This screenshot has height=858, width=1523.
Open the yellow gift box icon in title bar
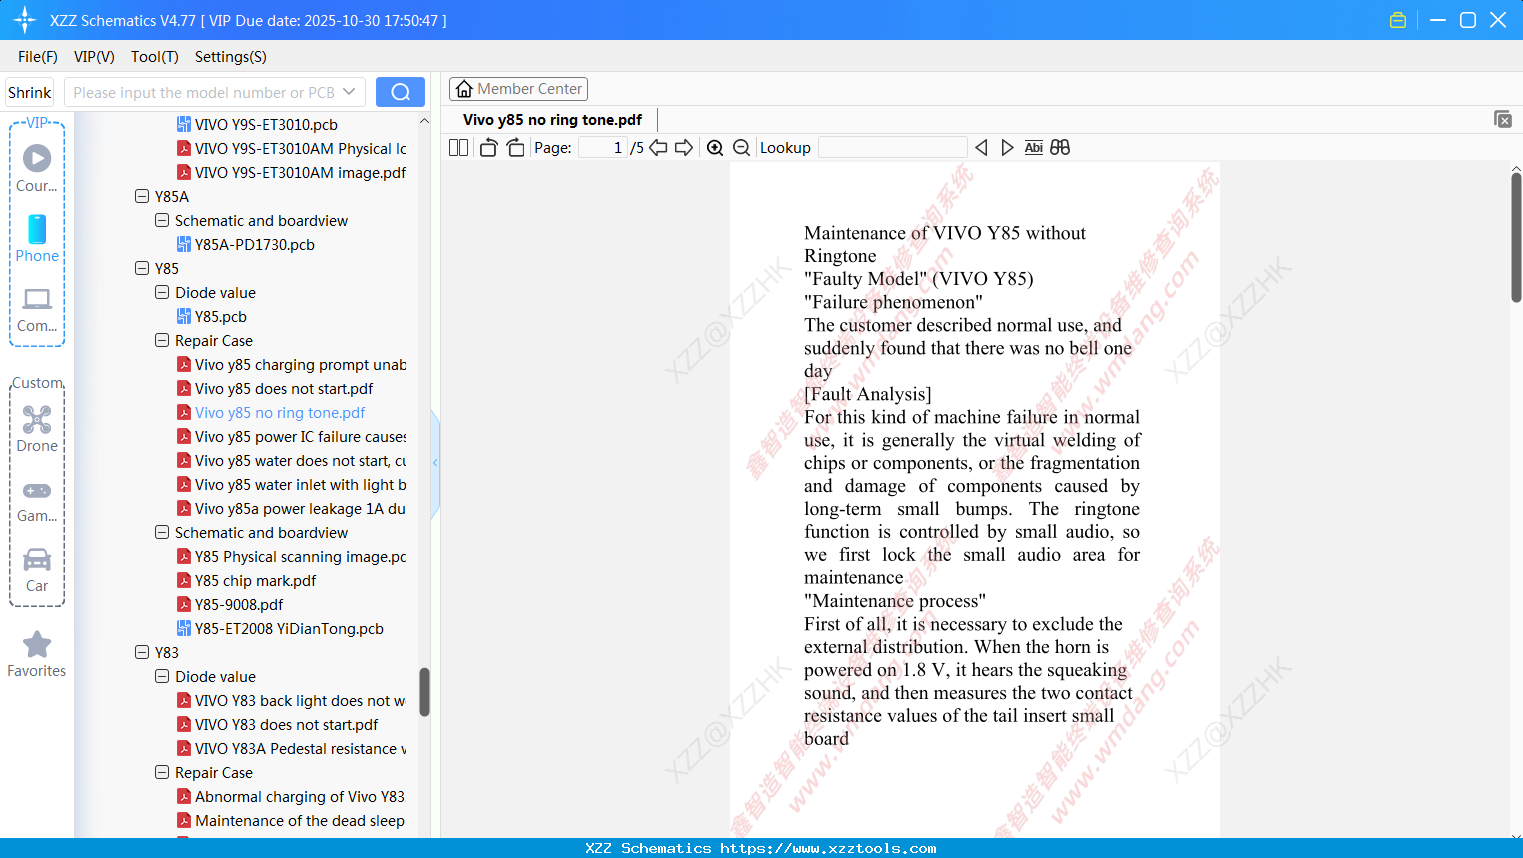coord(1398,20)
